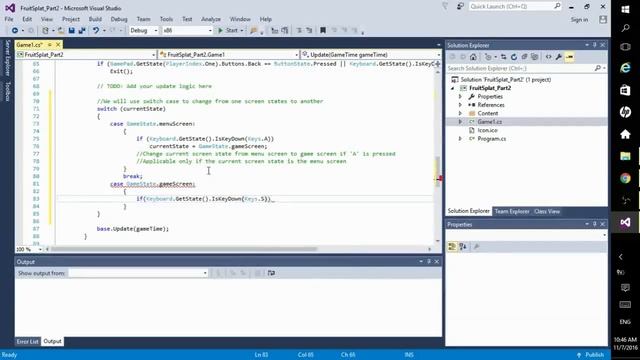The height and width of the screenshot is (360, 640).
Task: Click the View Code icon in Solution Explorer
Action: pos(549,57)
